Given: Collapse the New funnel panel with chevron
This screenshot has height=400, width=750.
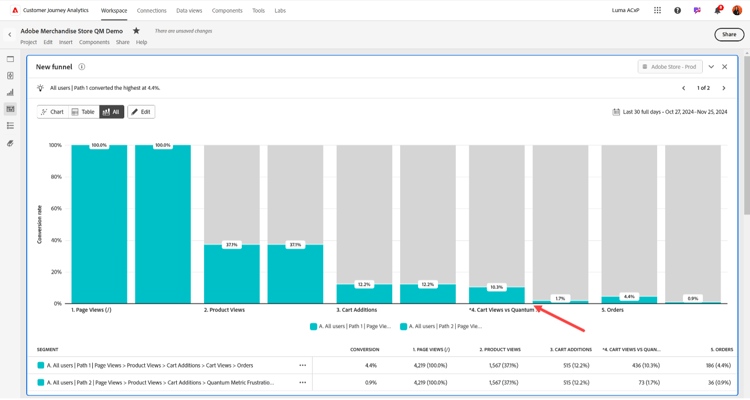Looking at the screenshot, I should pyautogui.click(x=711, y=67).
